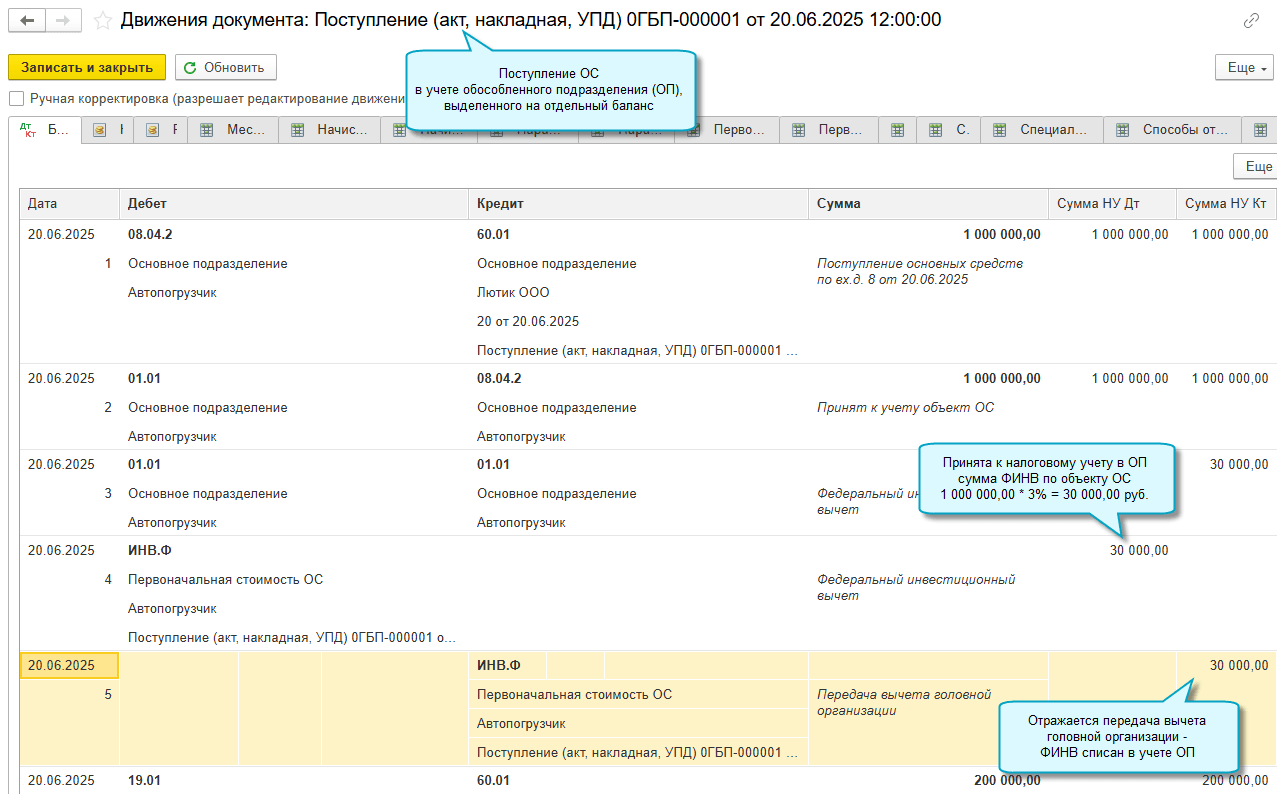The height and width of the screenshot is (794, 1277).
Task: Enable 'Ручная корректировка' checkbox
Action: tap(16, 99)
